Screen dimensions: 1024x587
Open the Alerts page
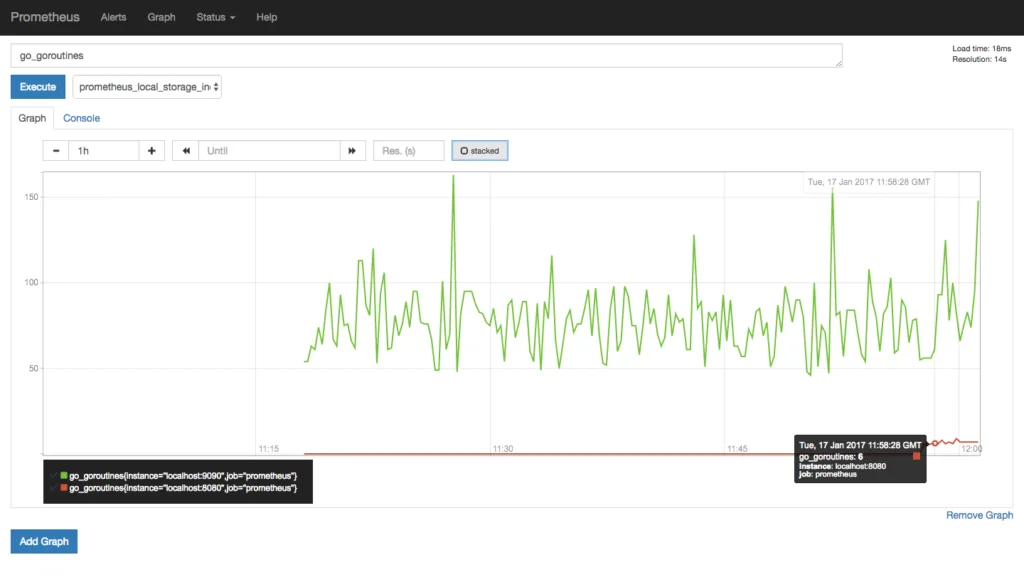coord(113,17)
